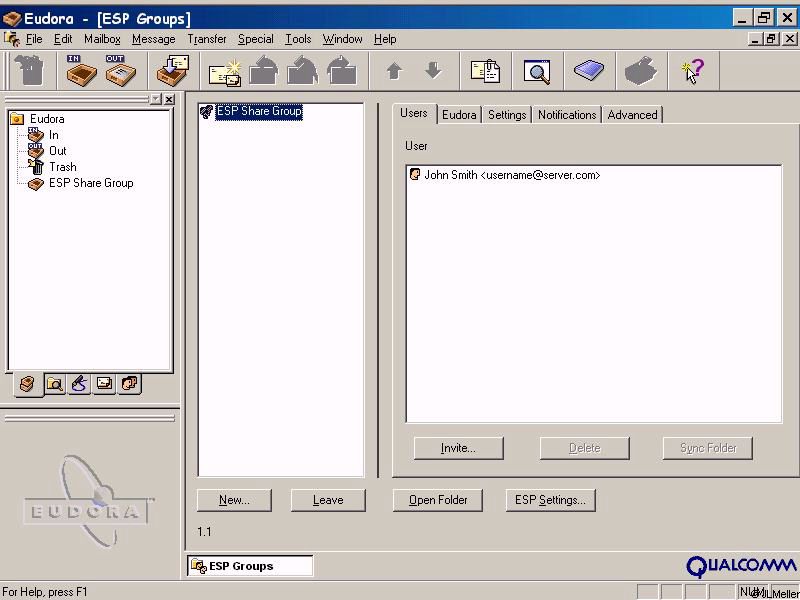
Task: Click the Reply All toolbar icon
Action: 303,70
